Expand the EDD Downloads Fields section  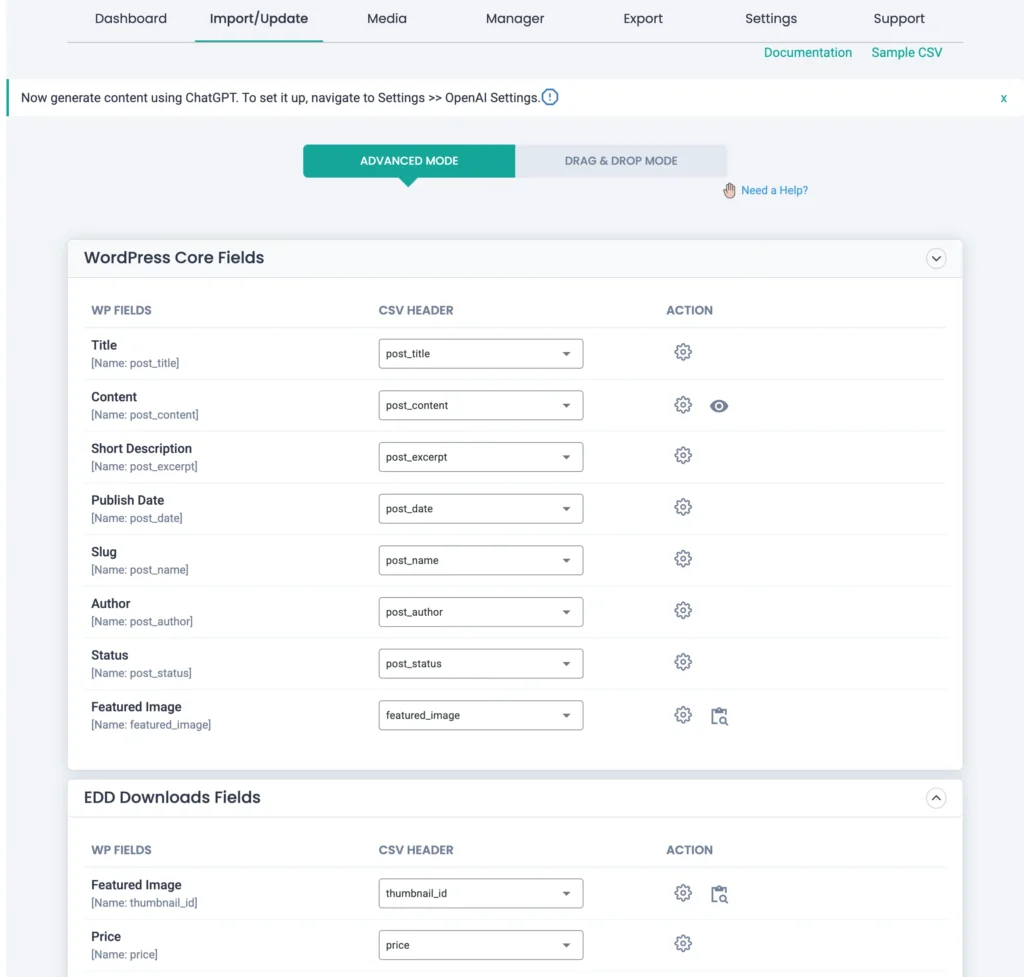[x=936, y=798]
